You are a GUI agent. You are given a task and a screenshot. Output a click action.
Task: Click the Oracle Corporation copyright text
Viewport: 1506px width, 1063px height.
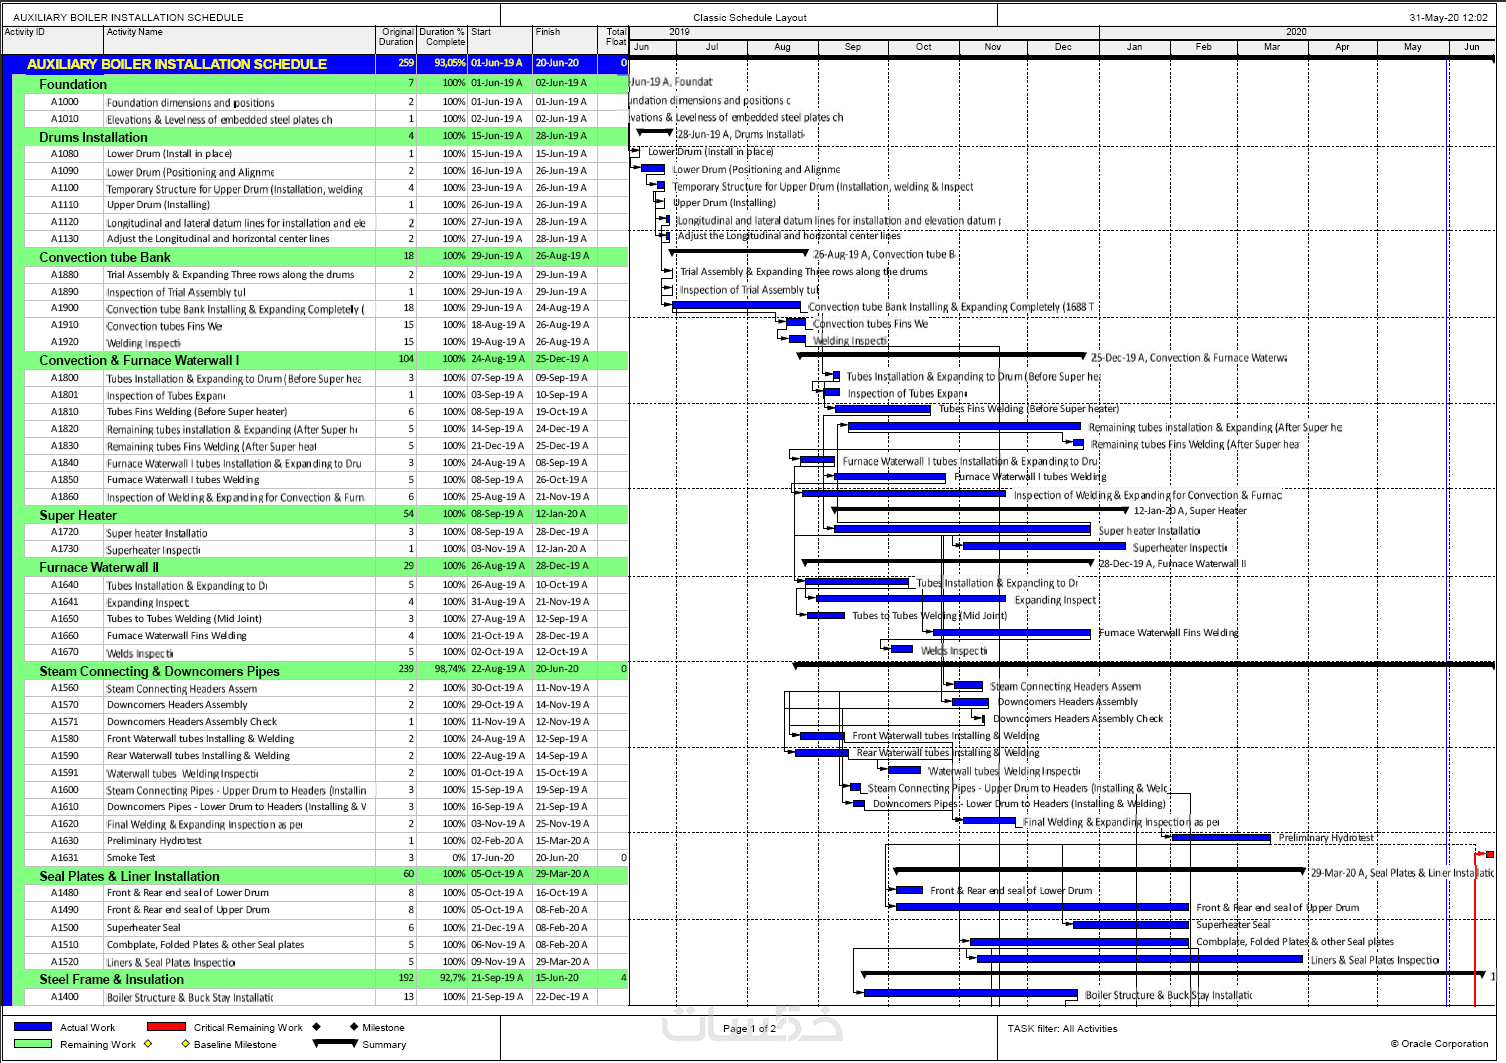(x=1439, y=1043)
